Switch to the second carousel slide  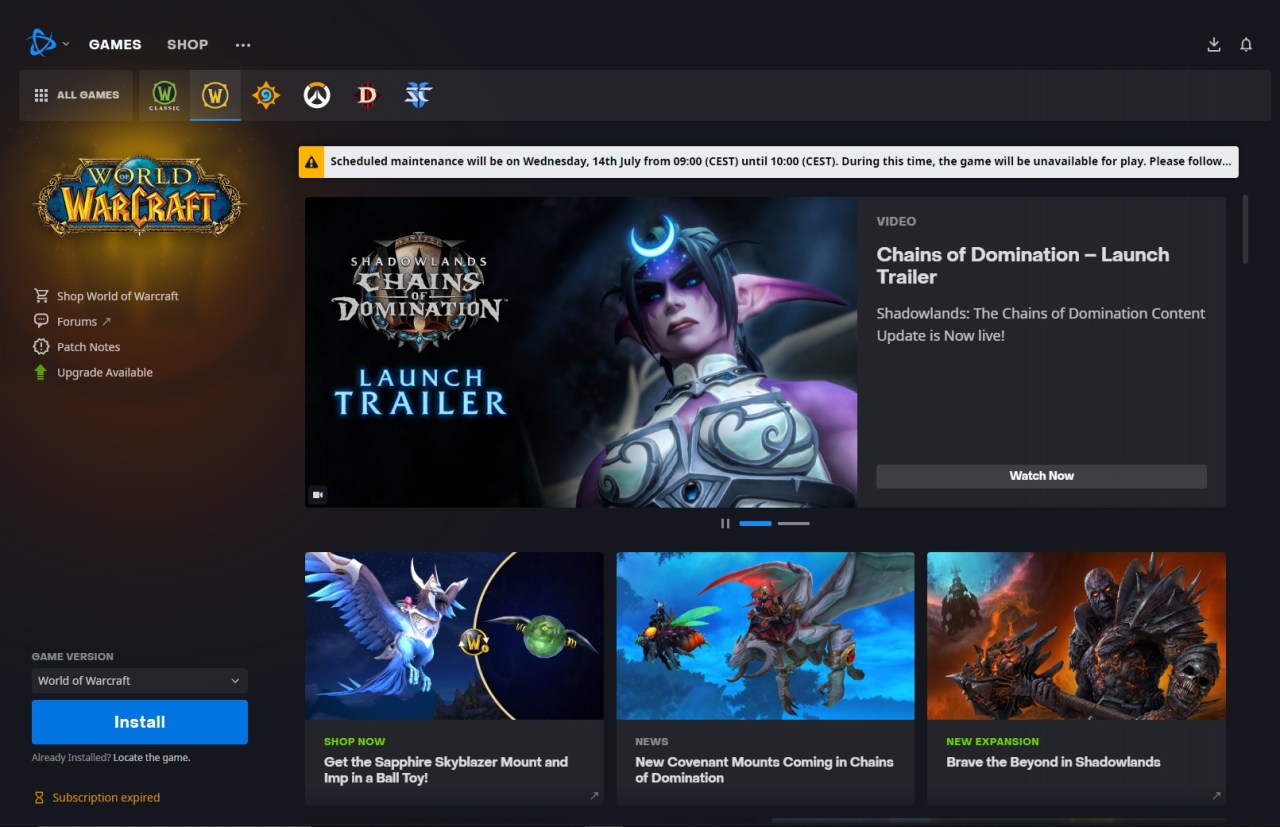[x=793, y=523]
